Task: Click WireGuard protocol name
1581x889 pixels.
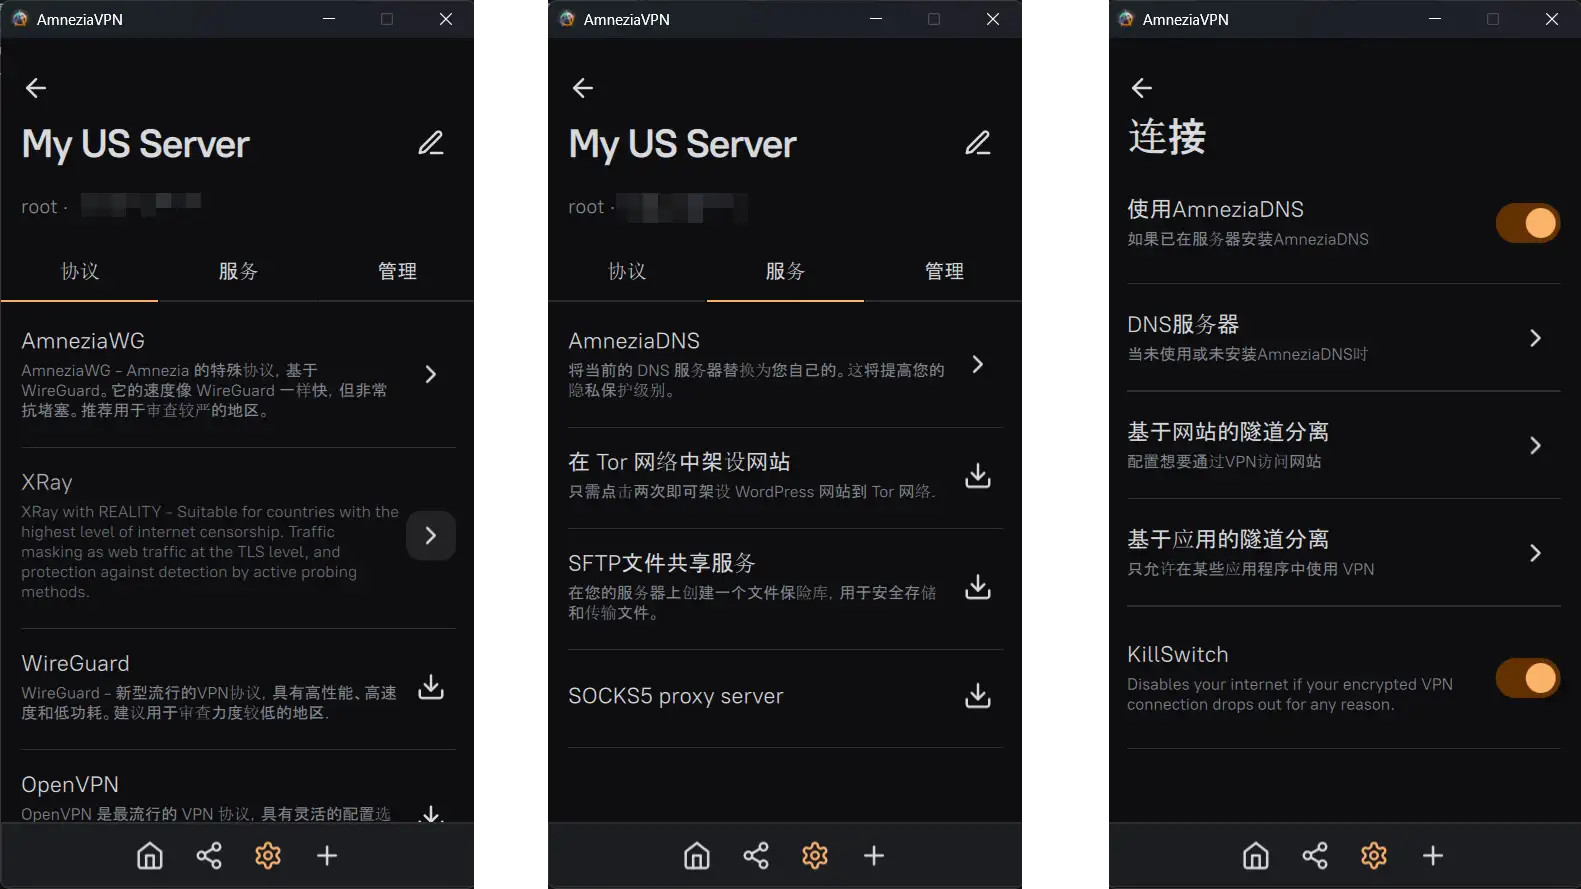Action: pyautogui.click(x=76, y=663)
